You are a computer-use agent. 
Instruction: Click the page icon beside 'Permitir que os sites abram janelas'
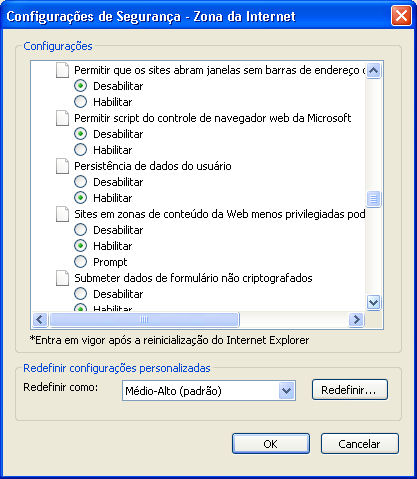click(62, 70)
